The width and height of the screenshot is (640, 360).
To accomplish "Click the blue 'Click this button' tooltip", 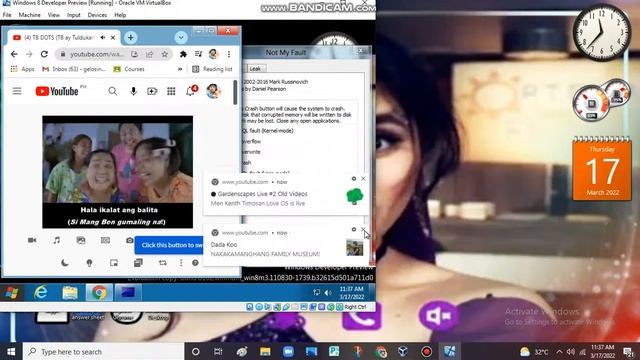I will pos(169,245).
